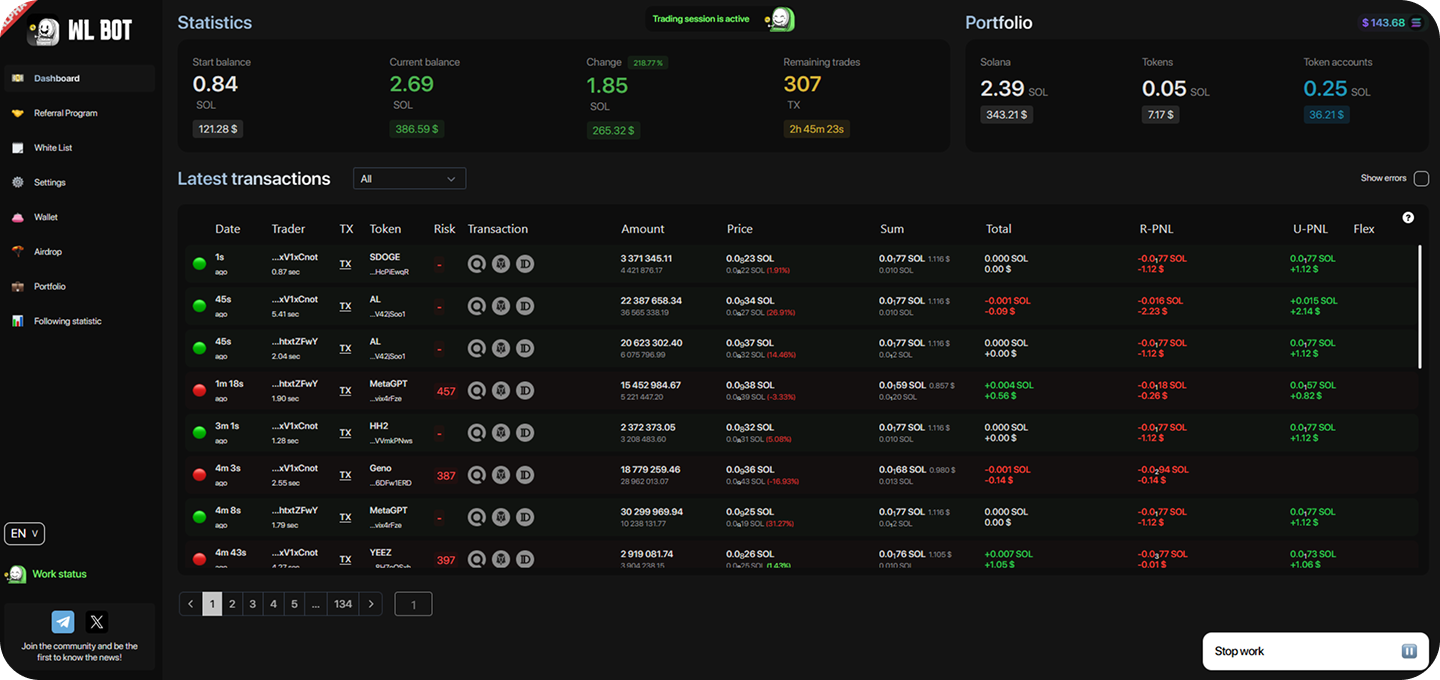The image size is (1440, 680).
Task: Open Referral Program in sidebar
Action: [65, 113]
